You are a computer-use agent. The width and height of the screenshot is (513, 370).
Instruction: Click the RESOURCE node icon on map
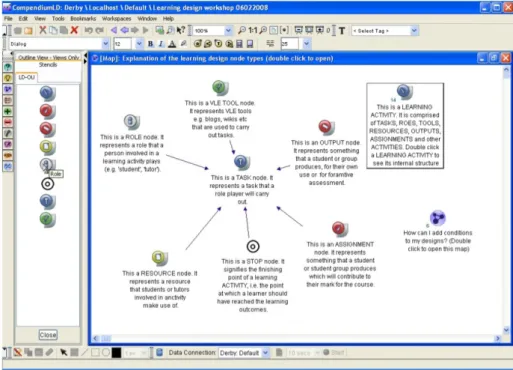click(160, 258)
